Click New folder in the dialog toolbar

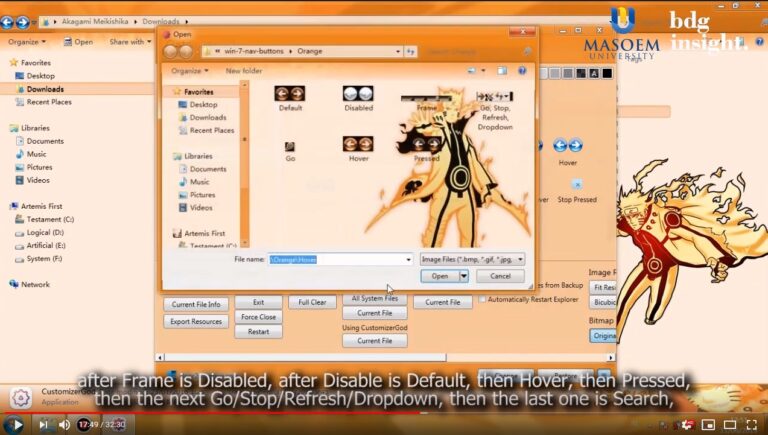[244, 71]
